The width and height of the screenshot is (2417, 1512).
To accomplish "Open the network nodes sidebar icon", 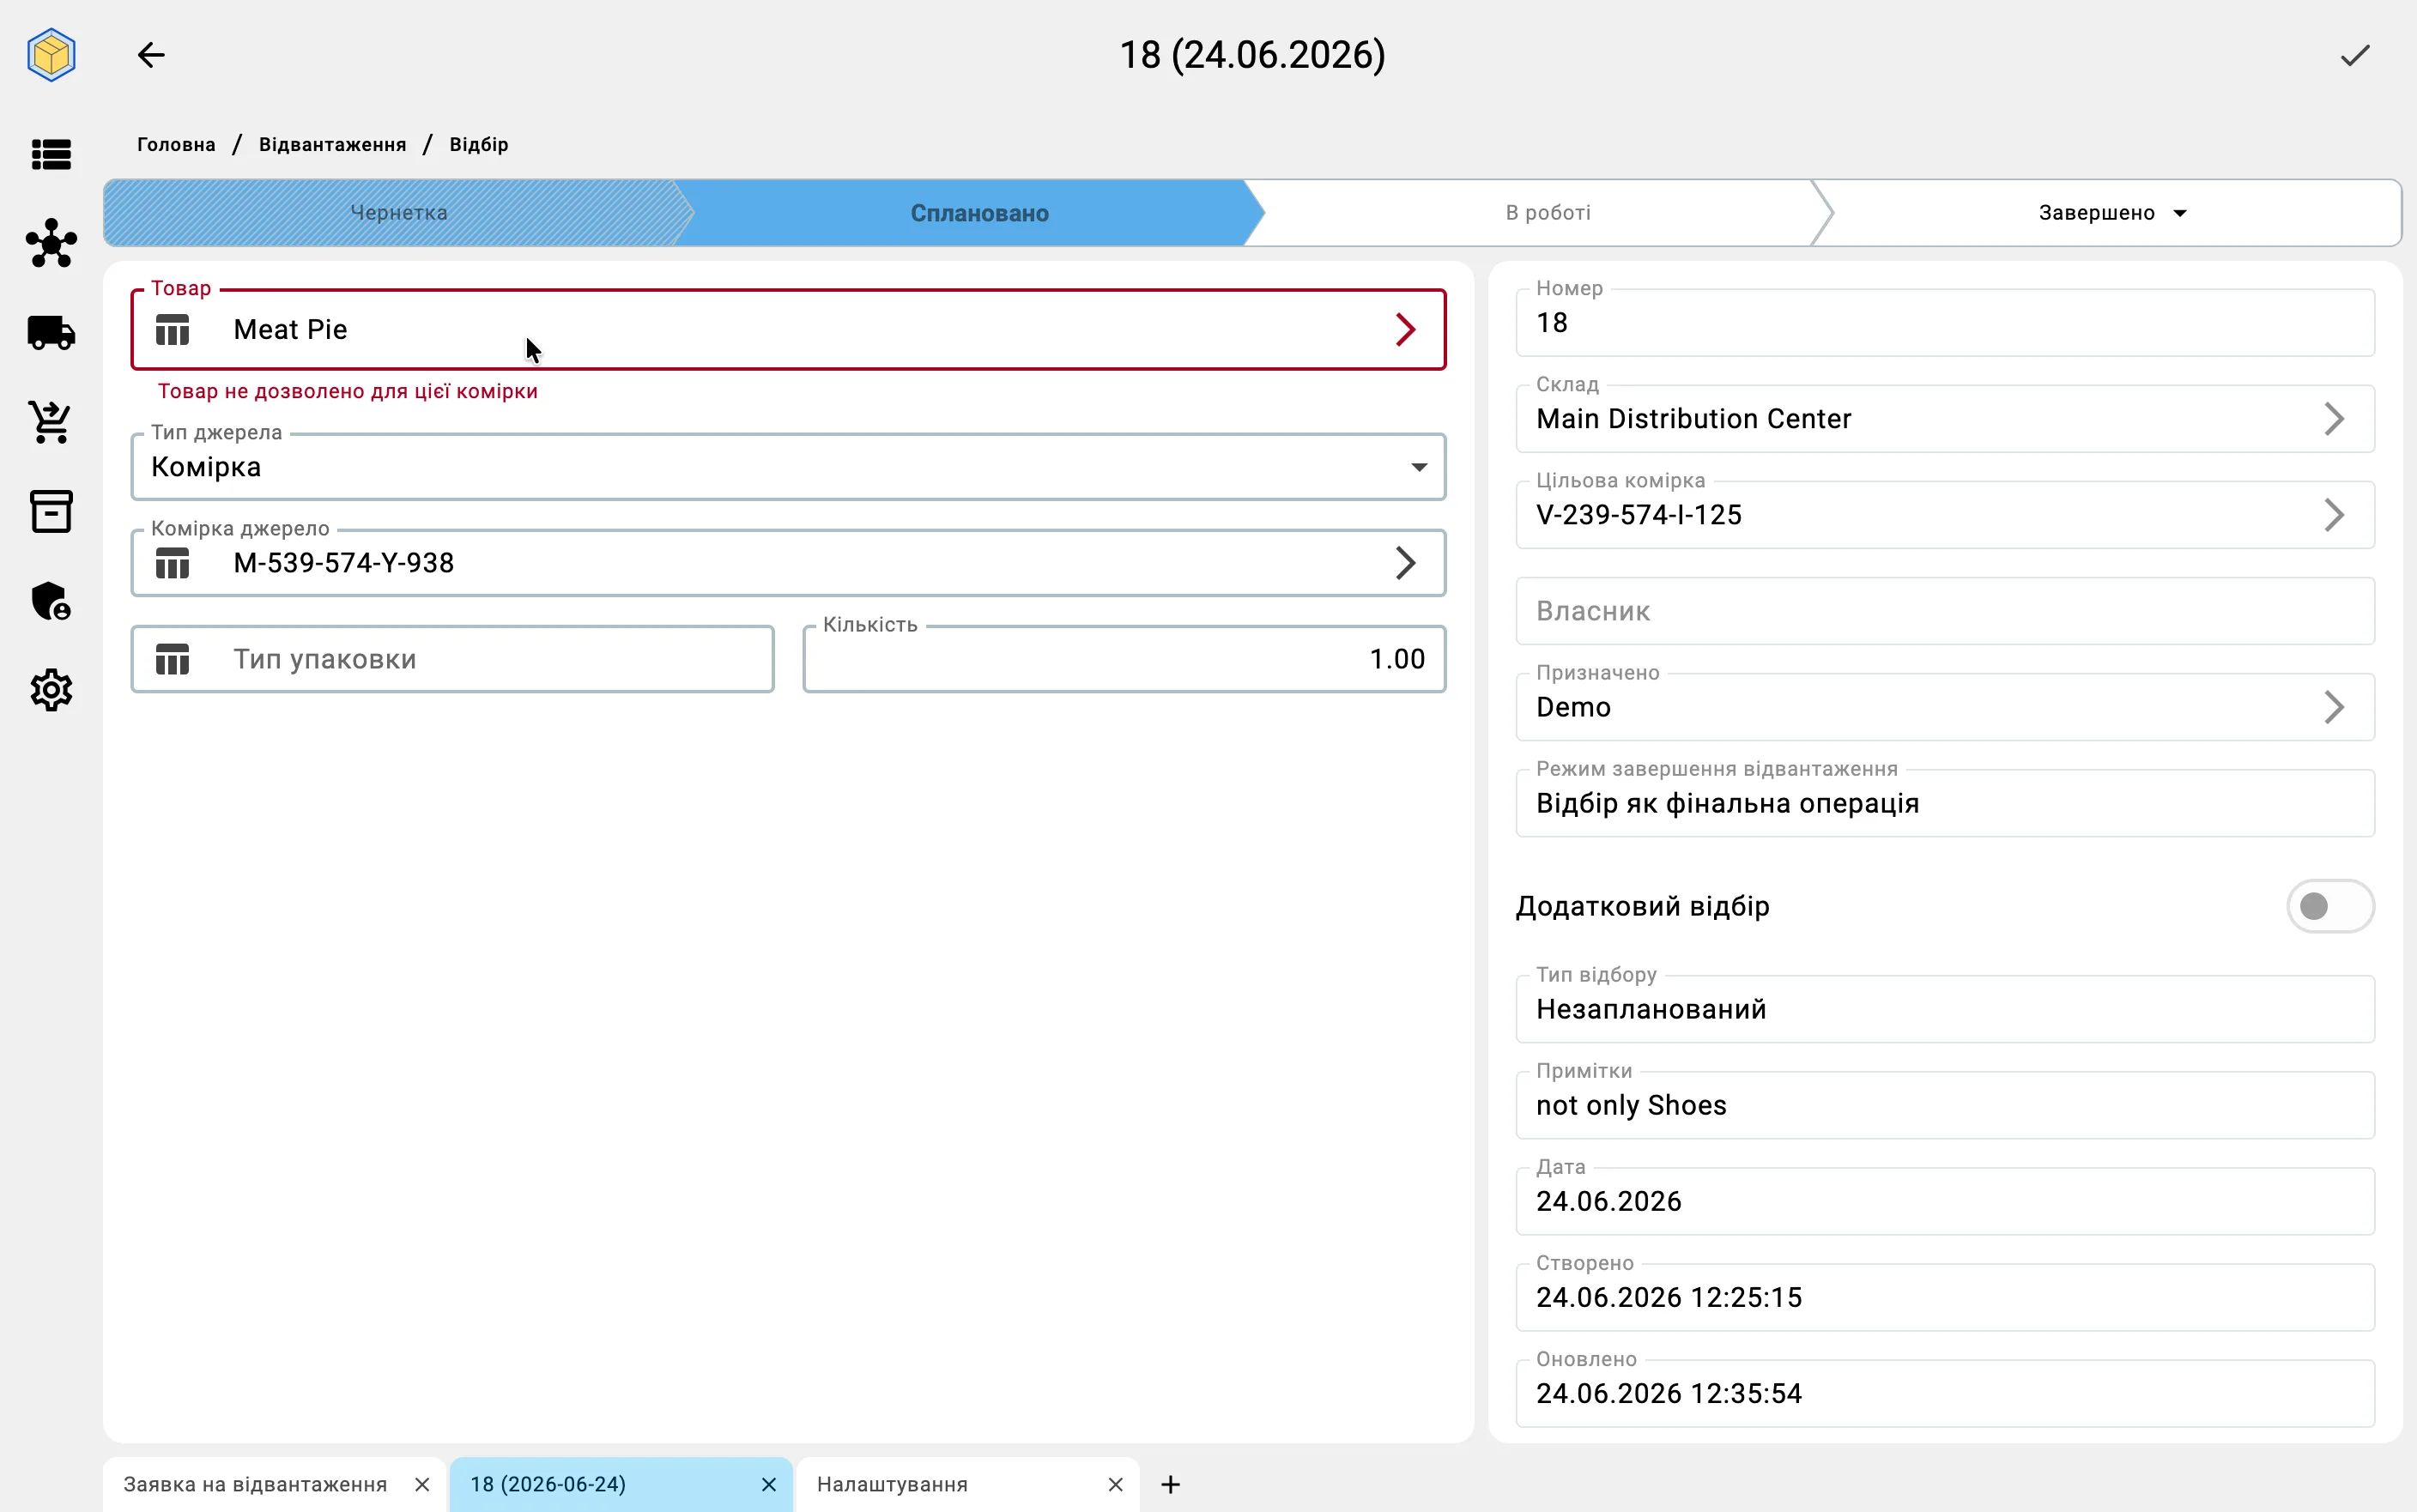I will [x=51, y=243].
